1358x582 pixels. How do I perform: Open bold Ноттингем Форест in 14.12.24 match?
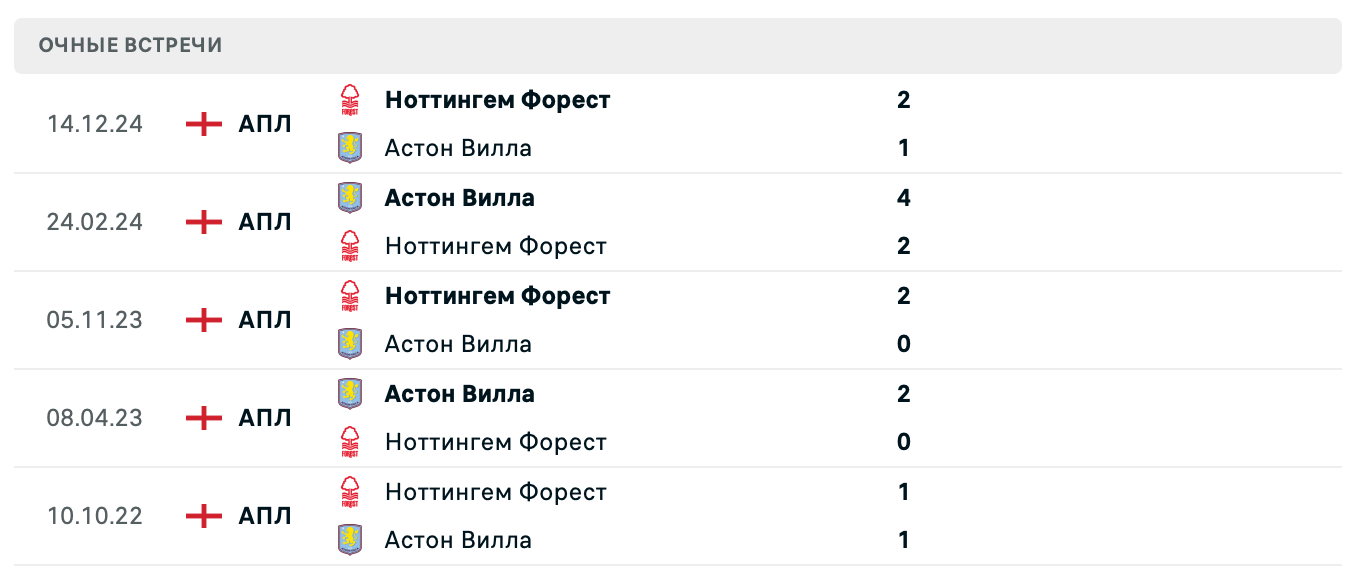pyautogui.click(x=497, y=100)
